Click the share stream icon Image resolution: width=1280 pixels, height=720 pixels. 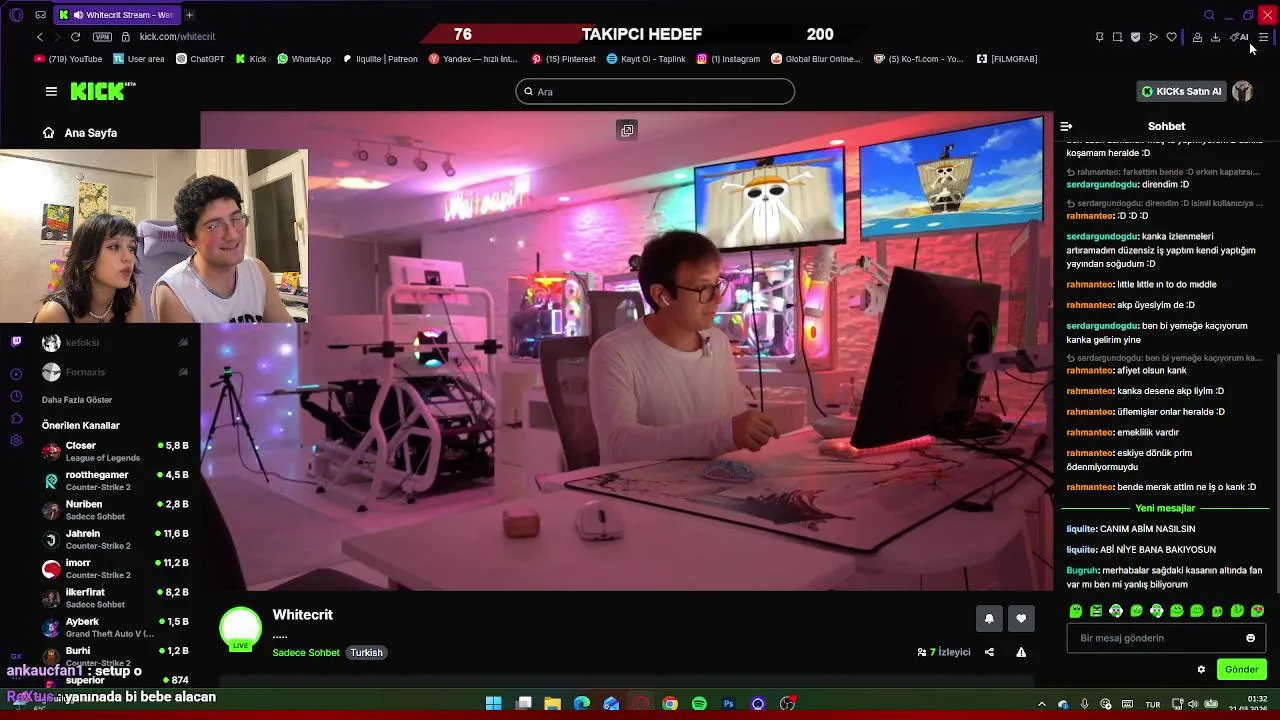pyautogui.click(x=989, y=652)
